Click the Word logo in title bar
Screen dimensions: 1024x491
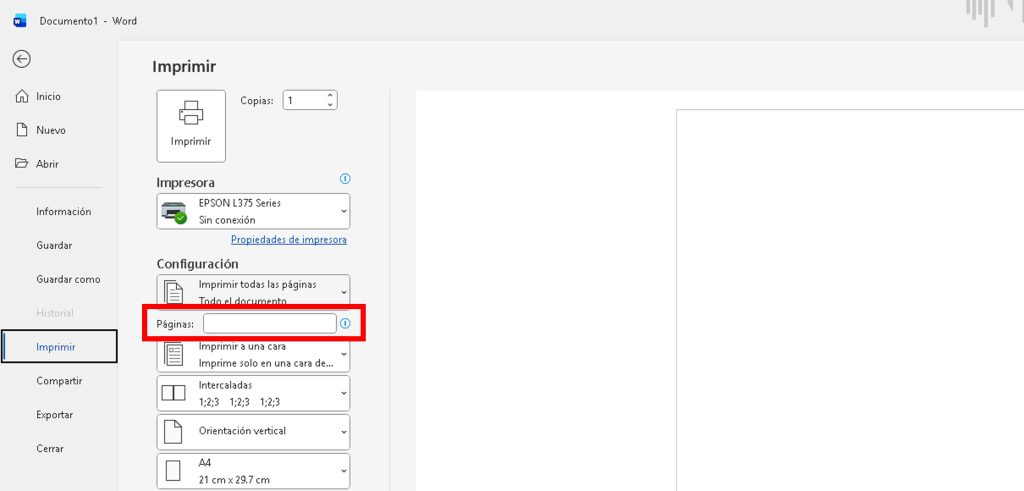pos(20,20)
